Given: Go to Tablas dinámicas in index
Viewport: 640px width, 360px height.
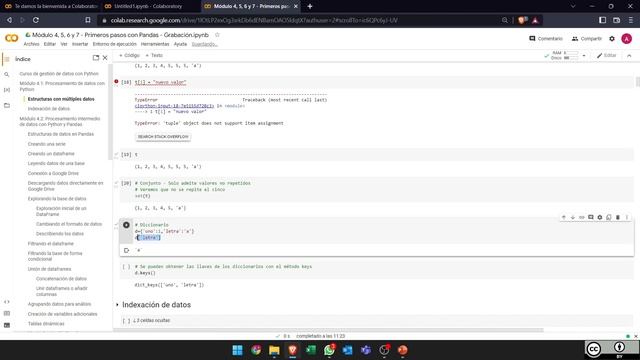Looking at the screenshot, I should (x=46, y=324).
